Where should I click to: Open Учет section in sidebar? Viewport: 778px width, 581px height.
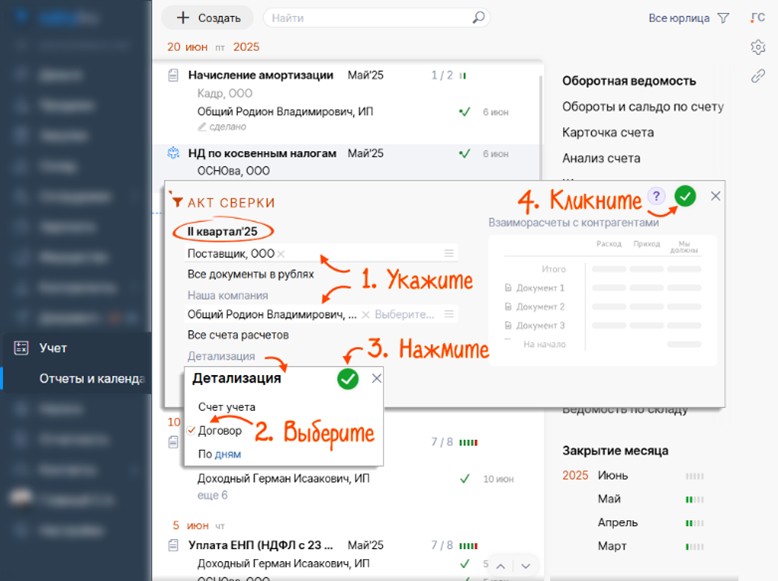pyautogui.click(x=53, y=348)
